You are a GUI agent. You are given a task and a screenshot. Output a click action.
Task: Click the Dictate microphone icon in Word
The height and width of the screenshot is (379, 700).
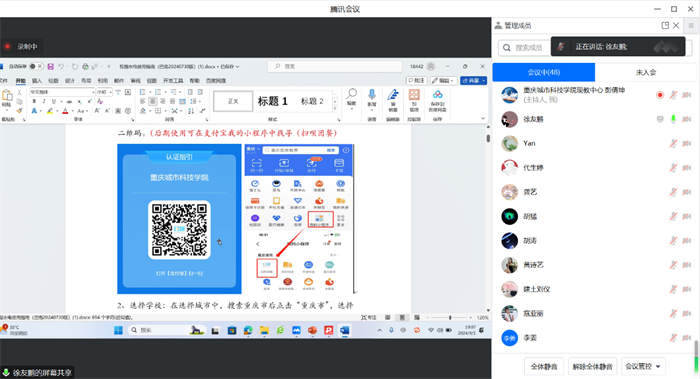[x=371, y=94]
